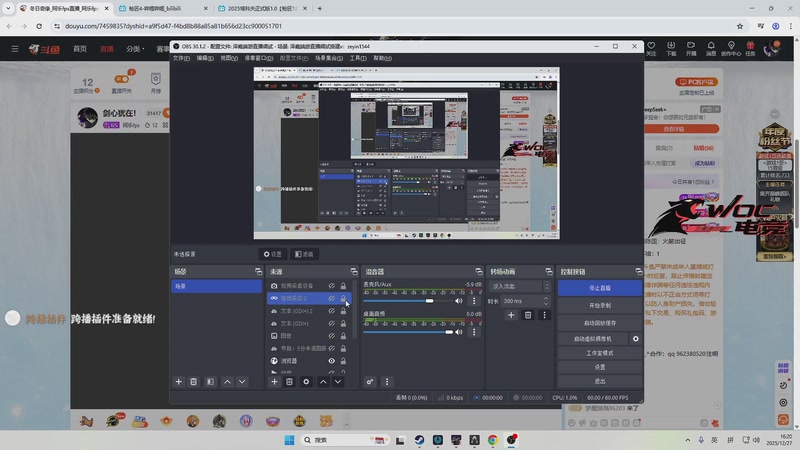Undock the 混音器 panel via float icon
The width and height of the screenshot is (800, 450).
click(479, 271)
